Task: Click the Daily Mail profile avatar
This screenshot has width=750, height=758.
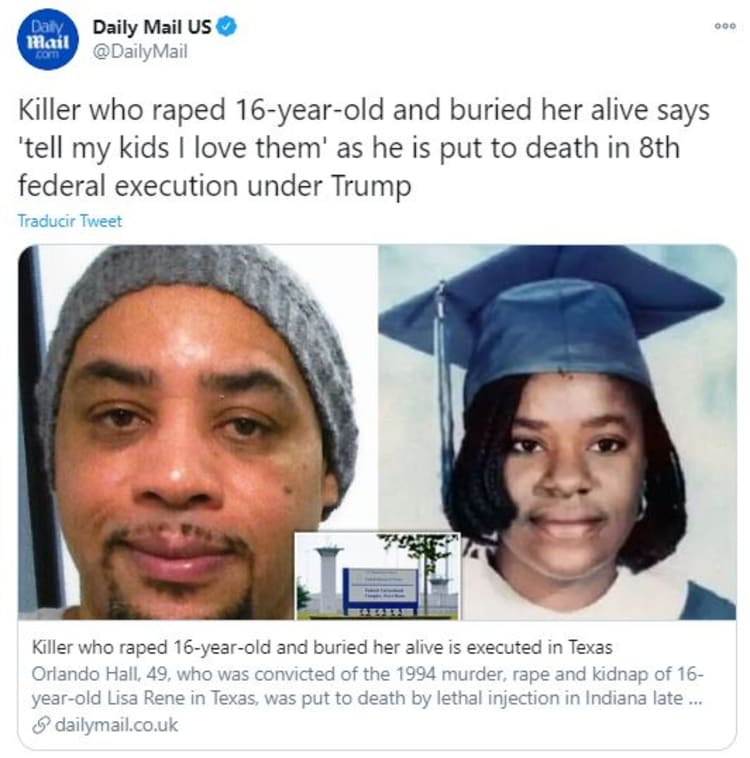Action: [47, 40]
